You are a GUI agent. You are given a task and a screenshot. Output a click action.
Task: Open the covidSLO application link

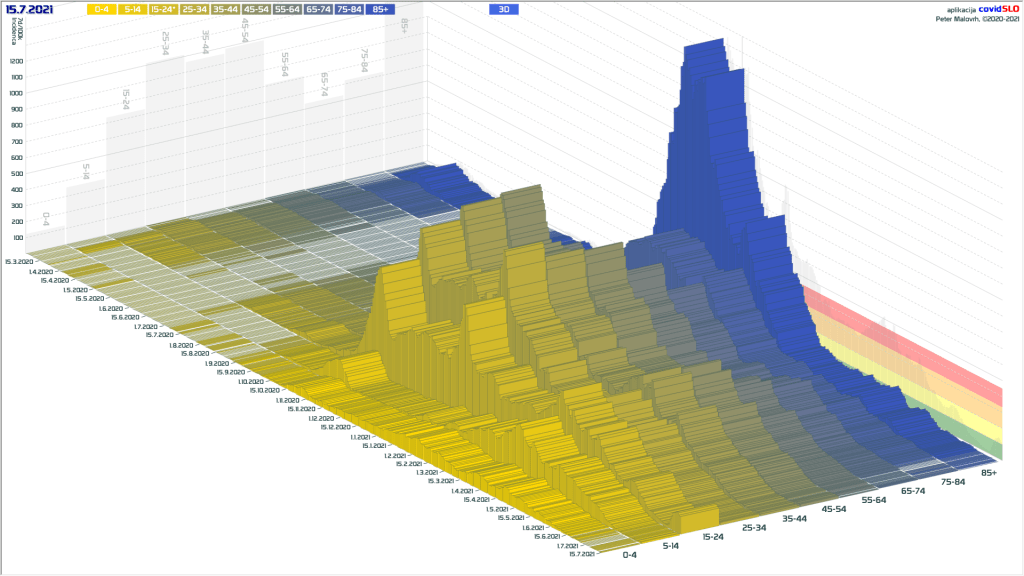point(994,8)
